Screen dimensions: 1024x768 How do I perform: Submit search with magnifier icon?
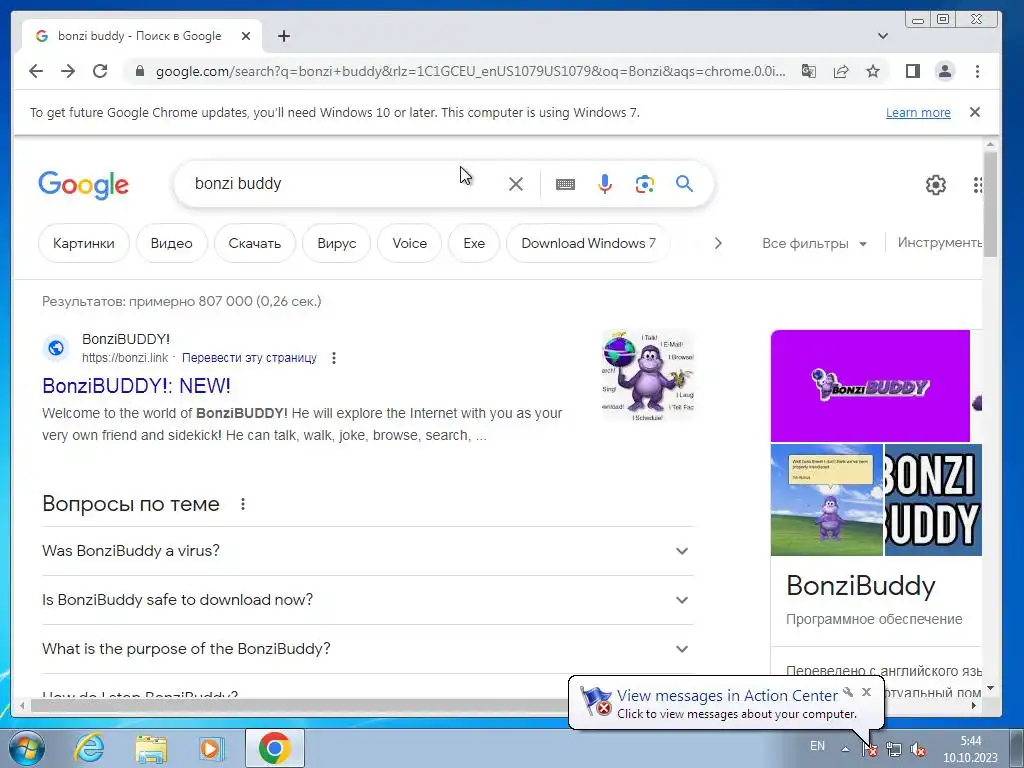point(684,184)
